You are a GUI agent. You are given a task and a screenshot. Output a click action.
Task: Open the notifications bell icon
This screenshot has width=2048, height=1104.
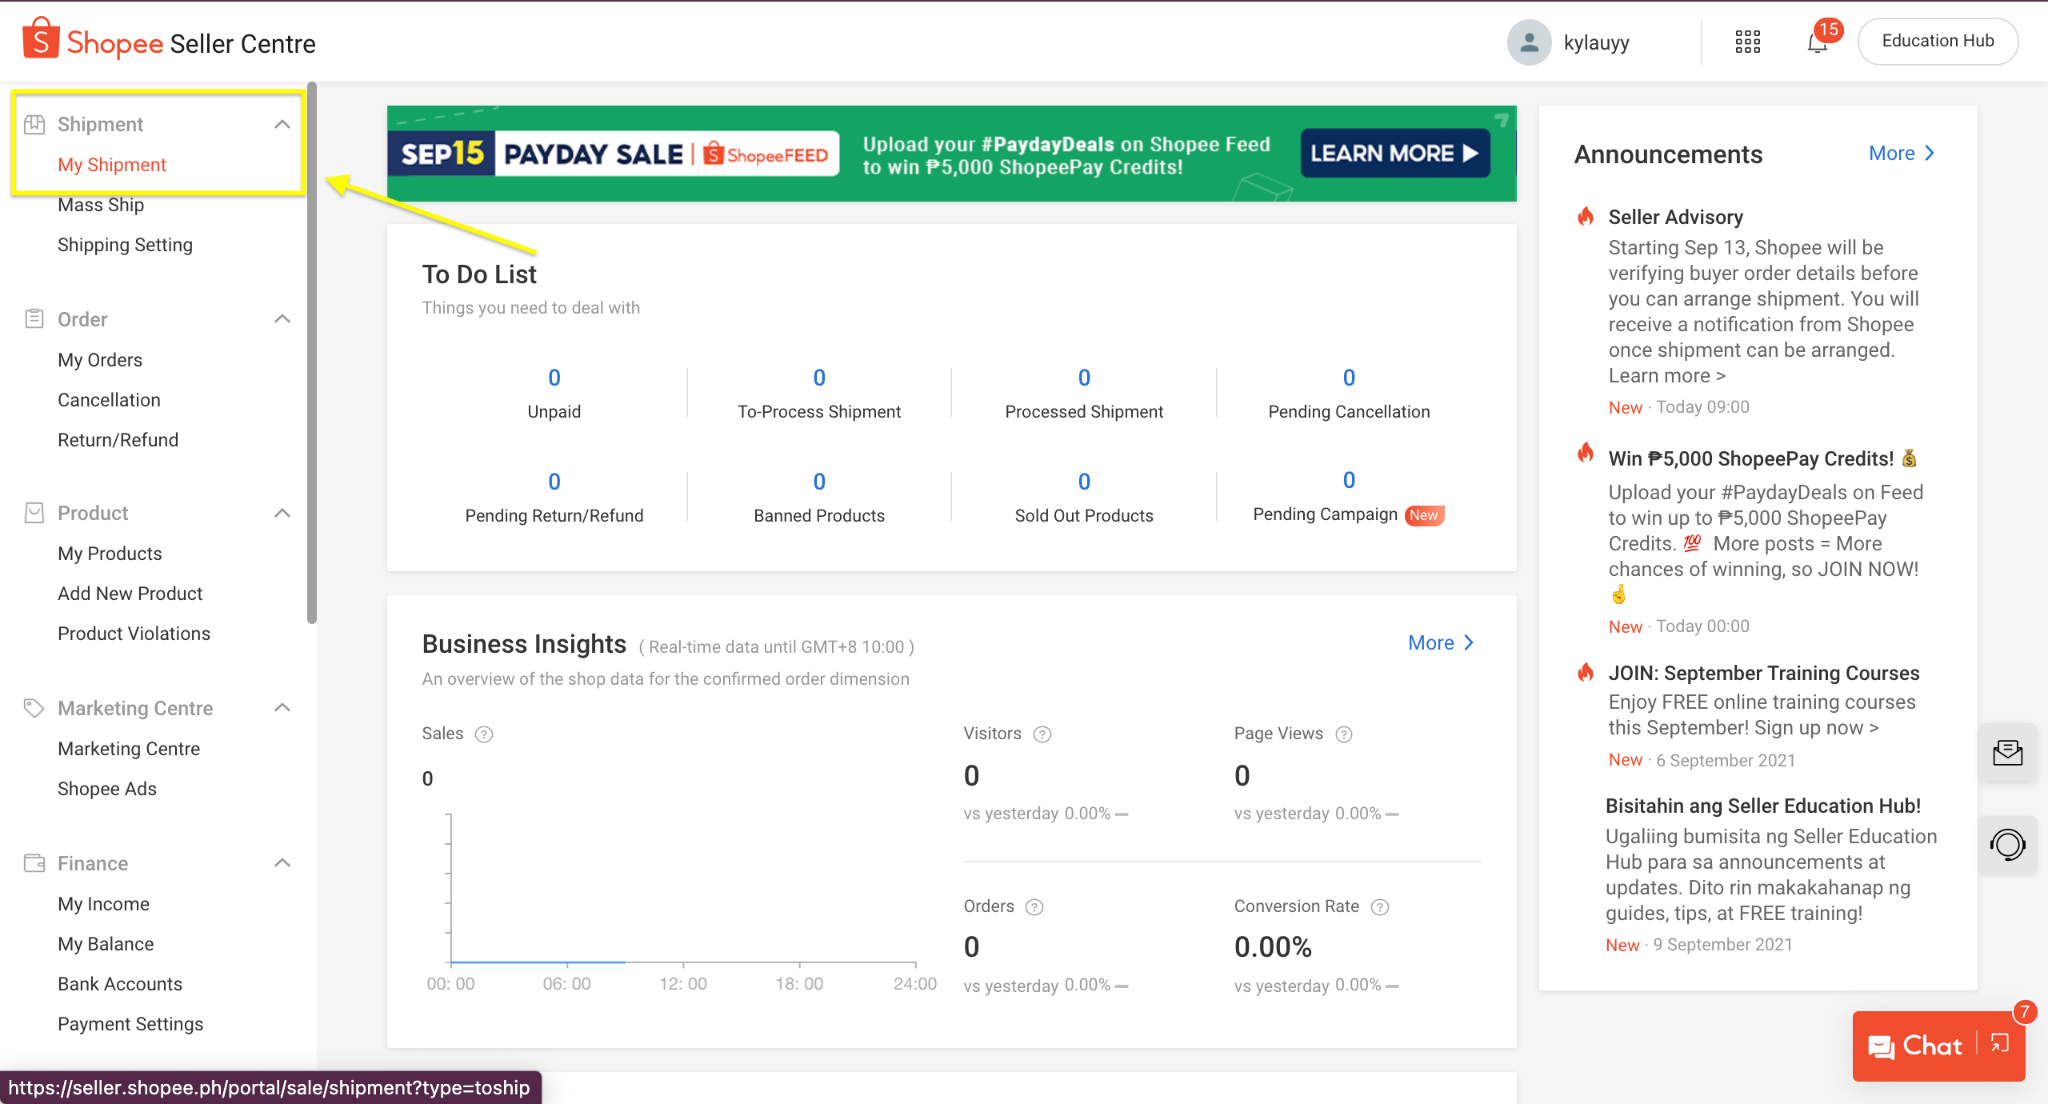coord(1817,42)
